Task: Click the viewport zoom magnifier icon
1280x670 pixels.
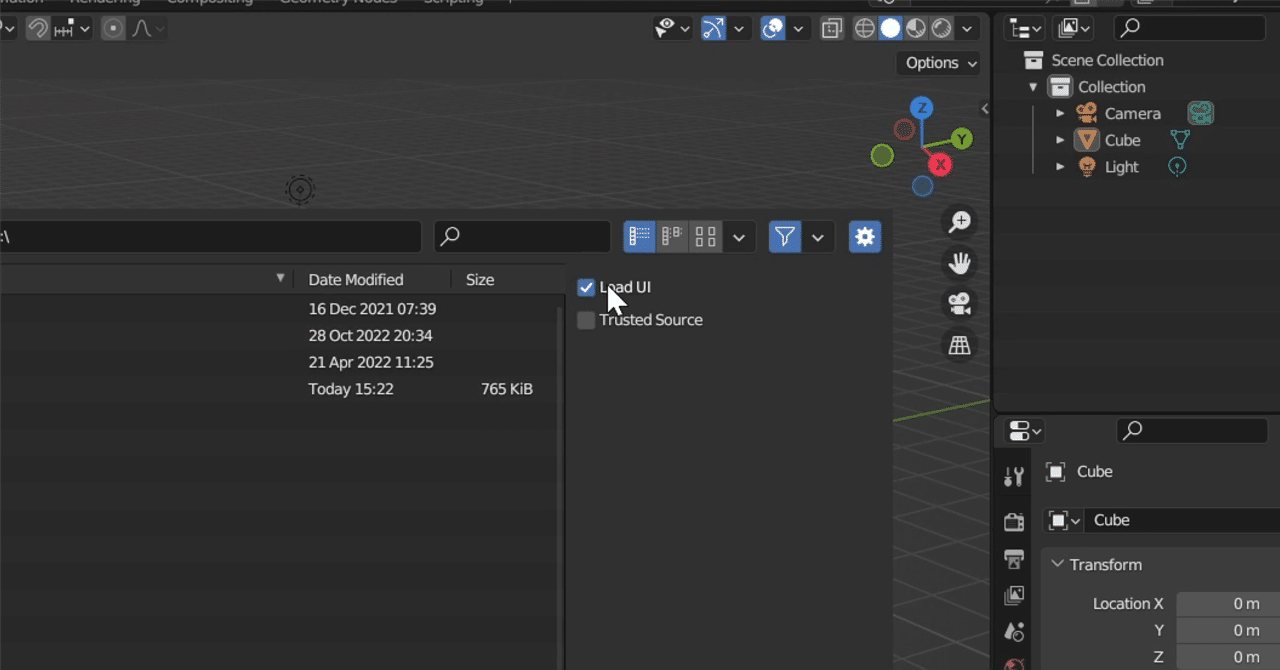Action: tap(959, 221)
